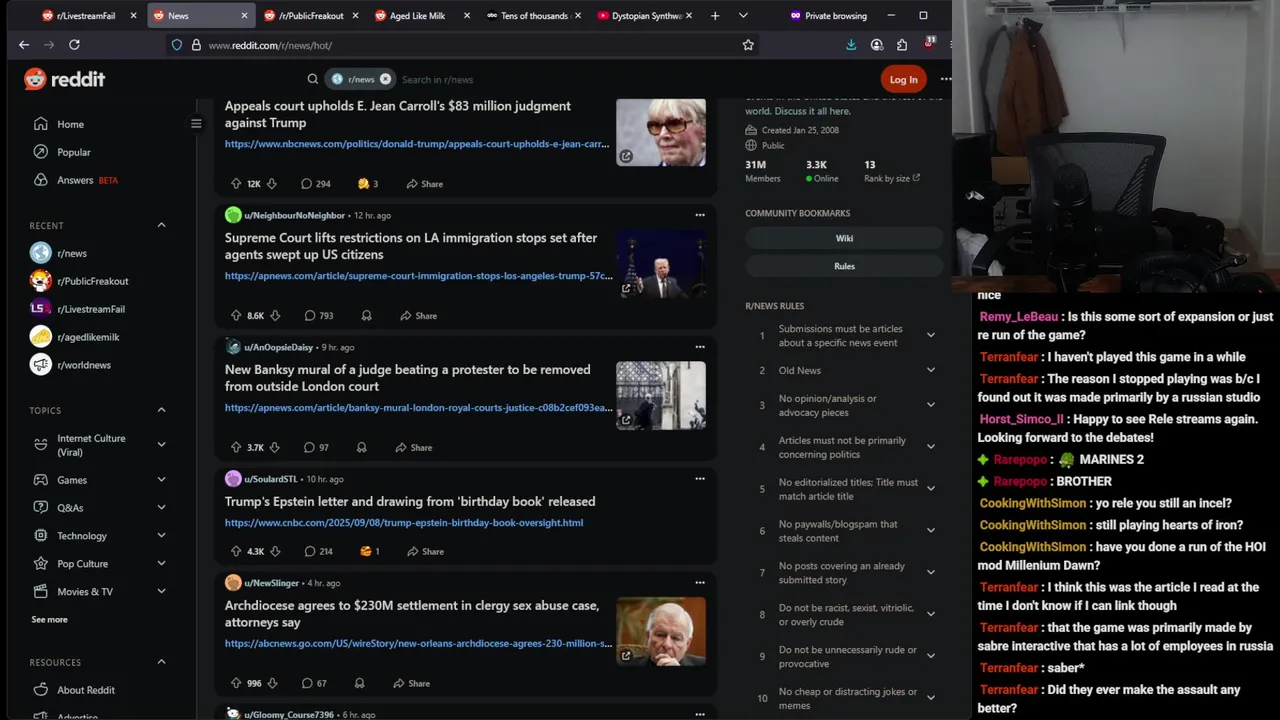The image size is (1280, 720).
Task: Collapse the RESOURCES section
Action: point(161,662)
